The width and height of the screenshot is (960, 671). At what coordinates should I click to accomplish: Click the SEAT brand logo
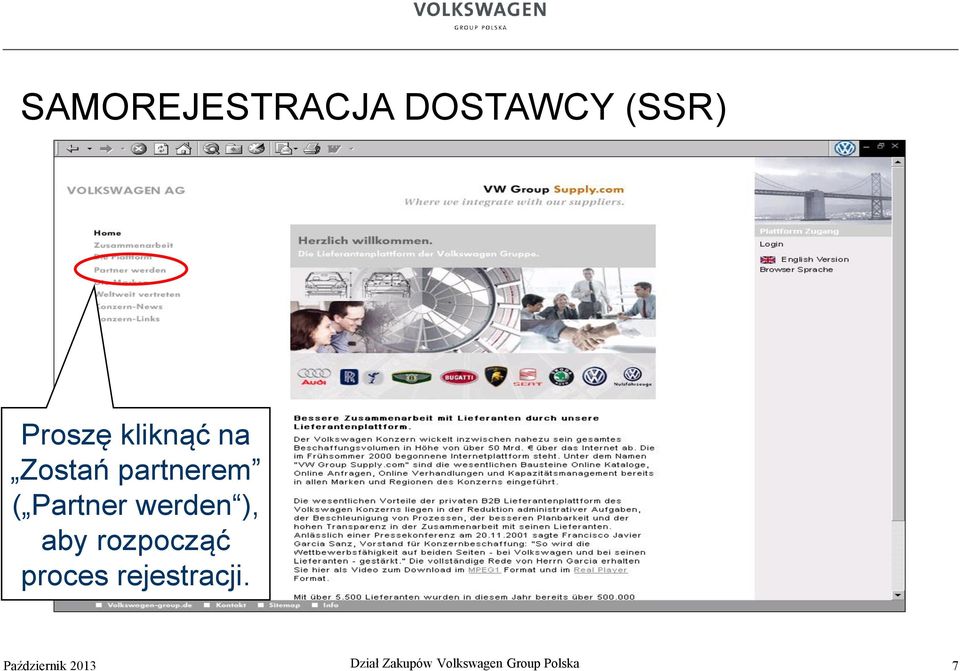[527, 377]
